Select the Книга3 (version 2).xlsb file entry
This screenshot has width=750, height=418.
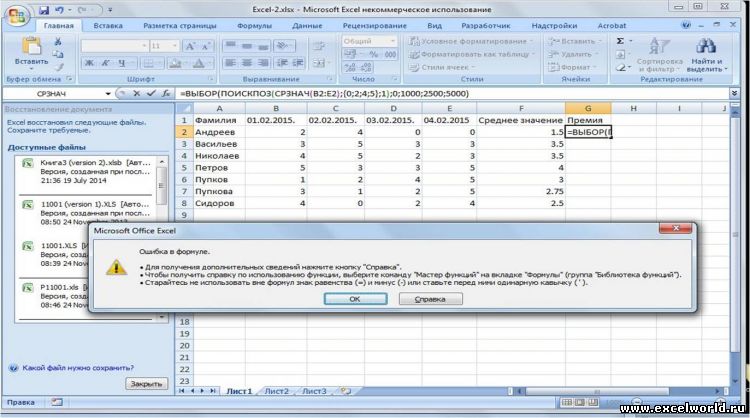coord(88,171)
